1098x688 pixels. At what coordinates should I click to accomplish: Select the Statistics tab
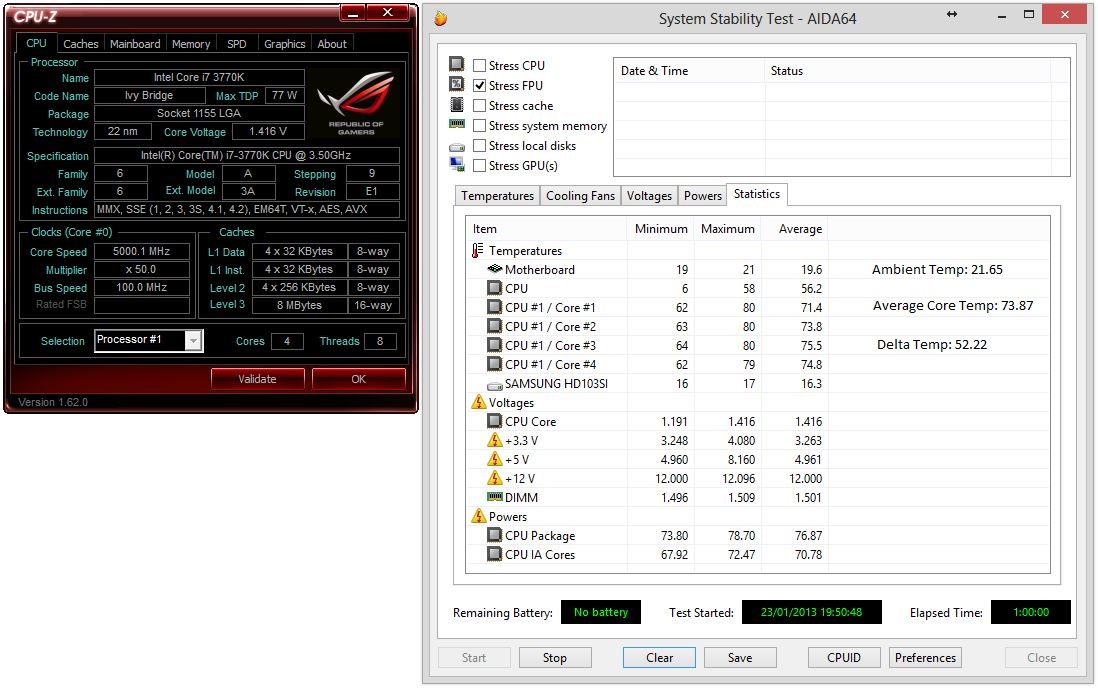[x=757, y=194]
